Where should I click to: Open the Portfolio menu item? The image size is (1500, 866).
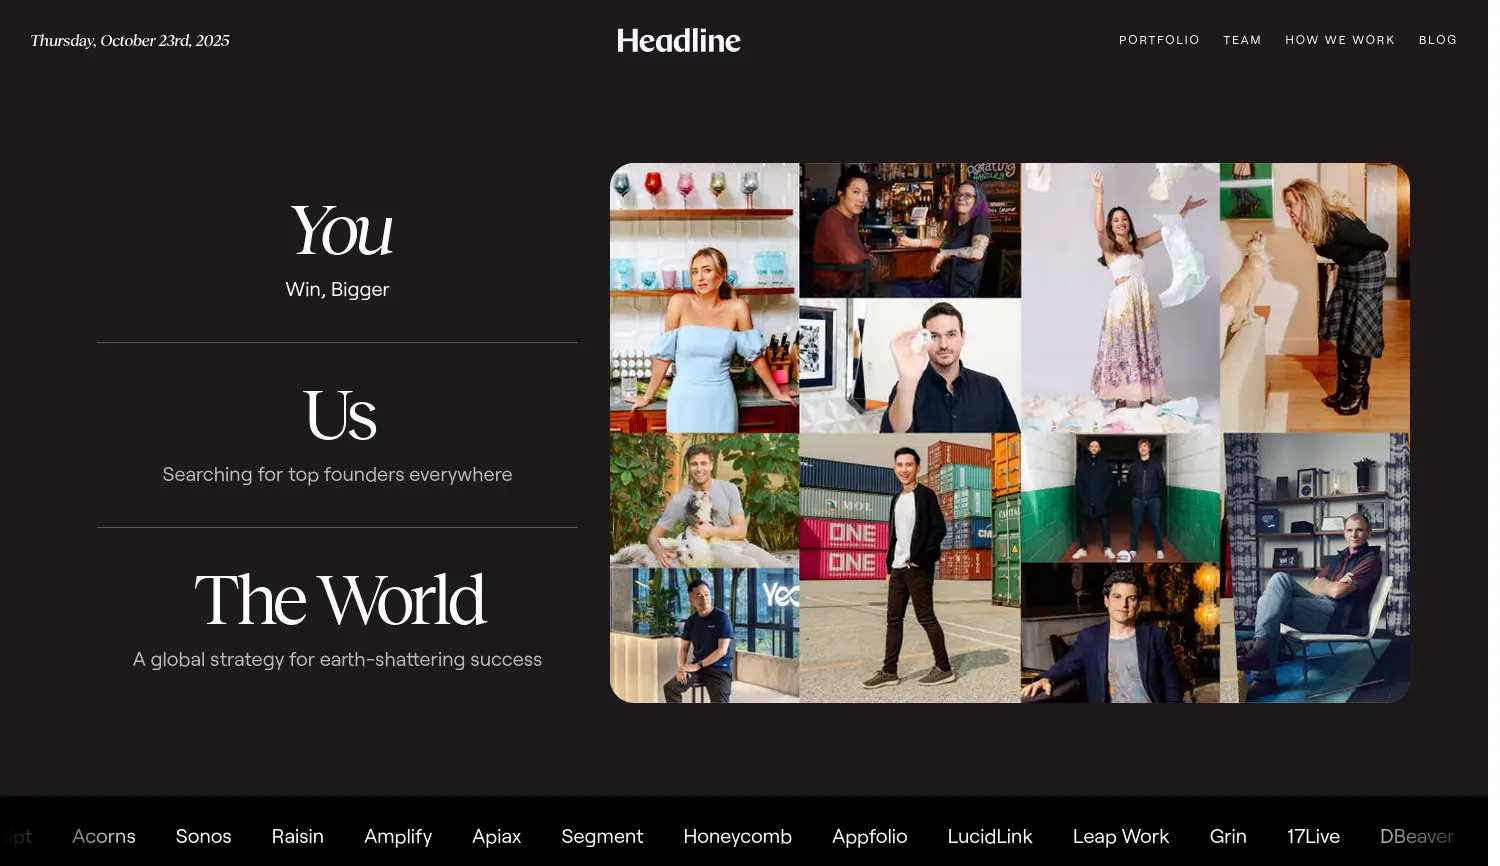point(1158,40)
